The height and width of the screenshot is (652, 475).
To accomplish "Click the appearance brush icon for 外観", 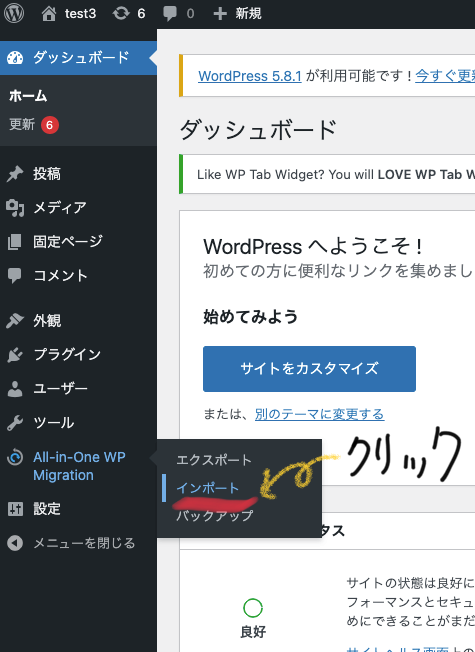I will click(15, 321).
